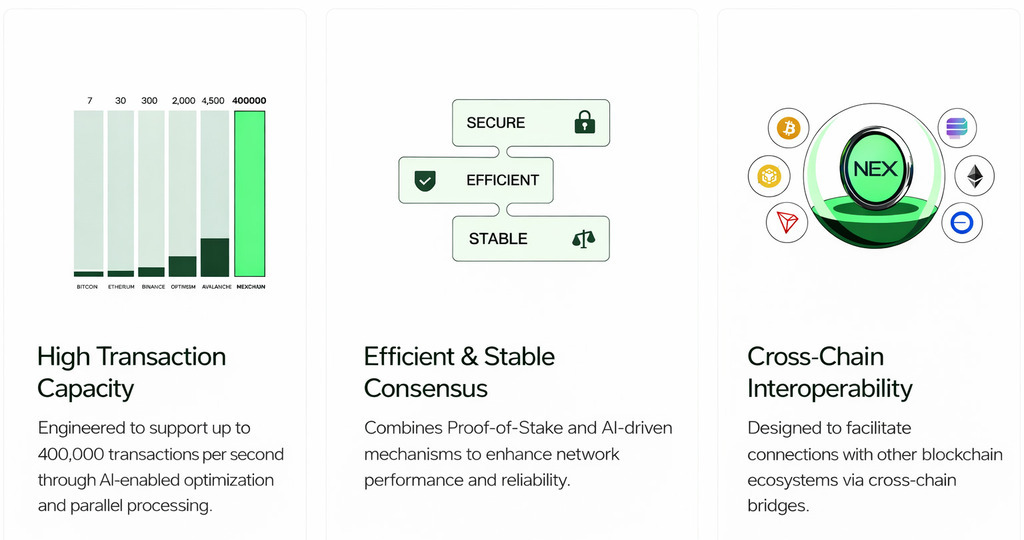The image size is (1024, 540).
Task: Click the padlock icon beside SECURE
Action: tap(584, 123)
